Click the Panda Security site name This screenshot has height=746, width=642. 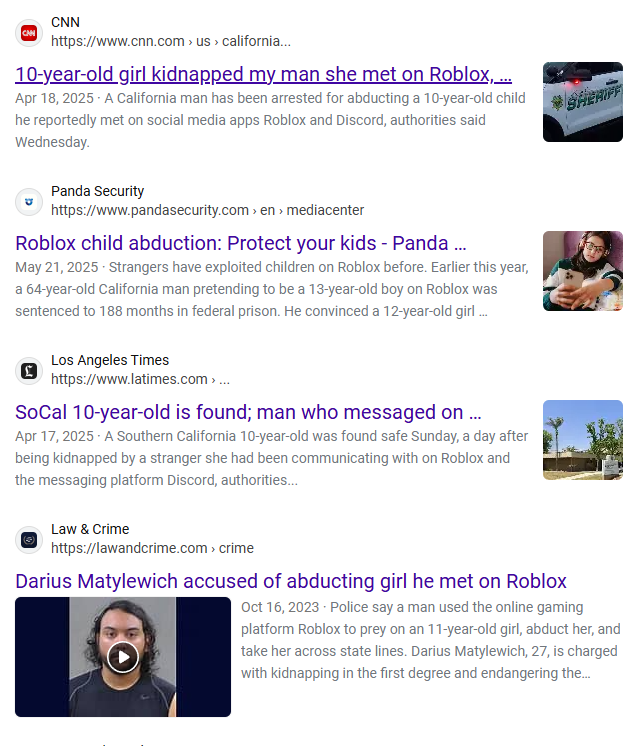pyautogui.click(x=98, y=191)
